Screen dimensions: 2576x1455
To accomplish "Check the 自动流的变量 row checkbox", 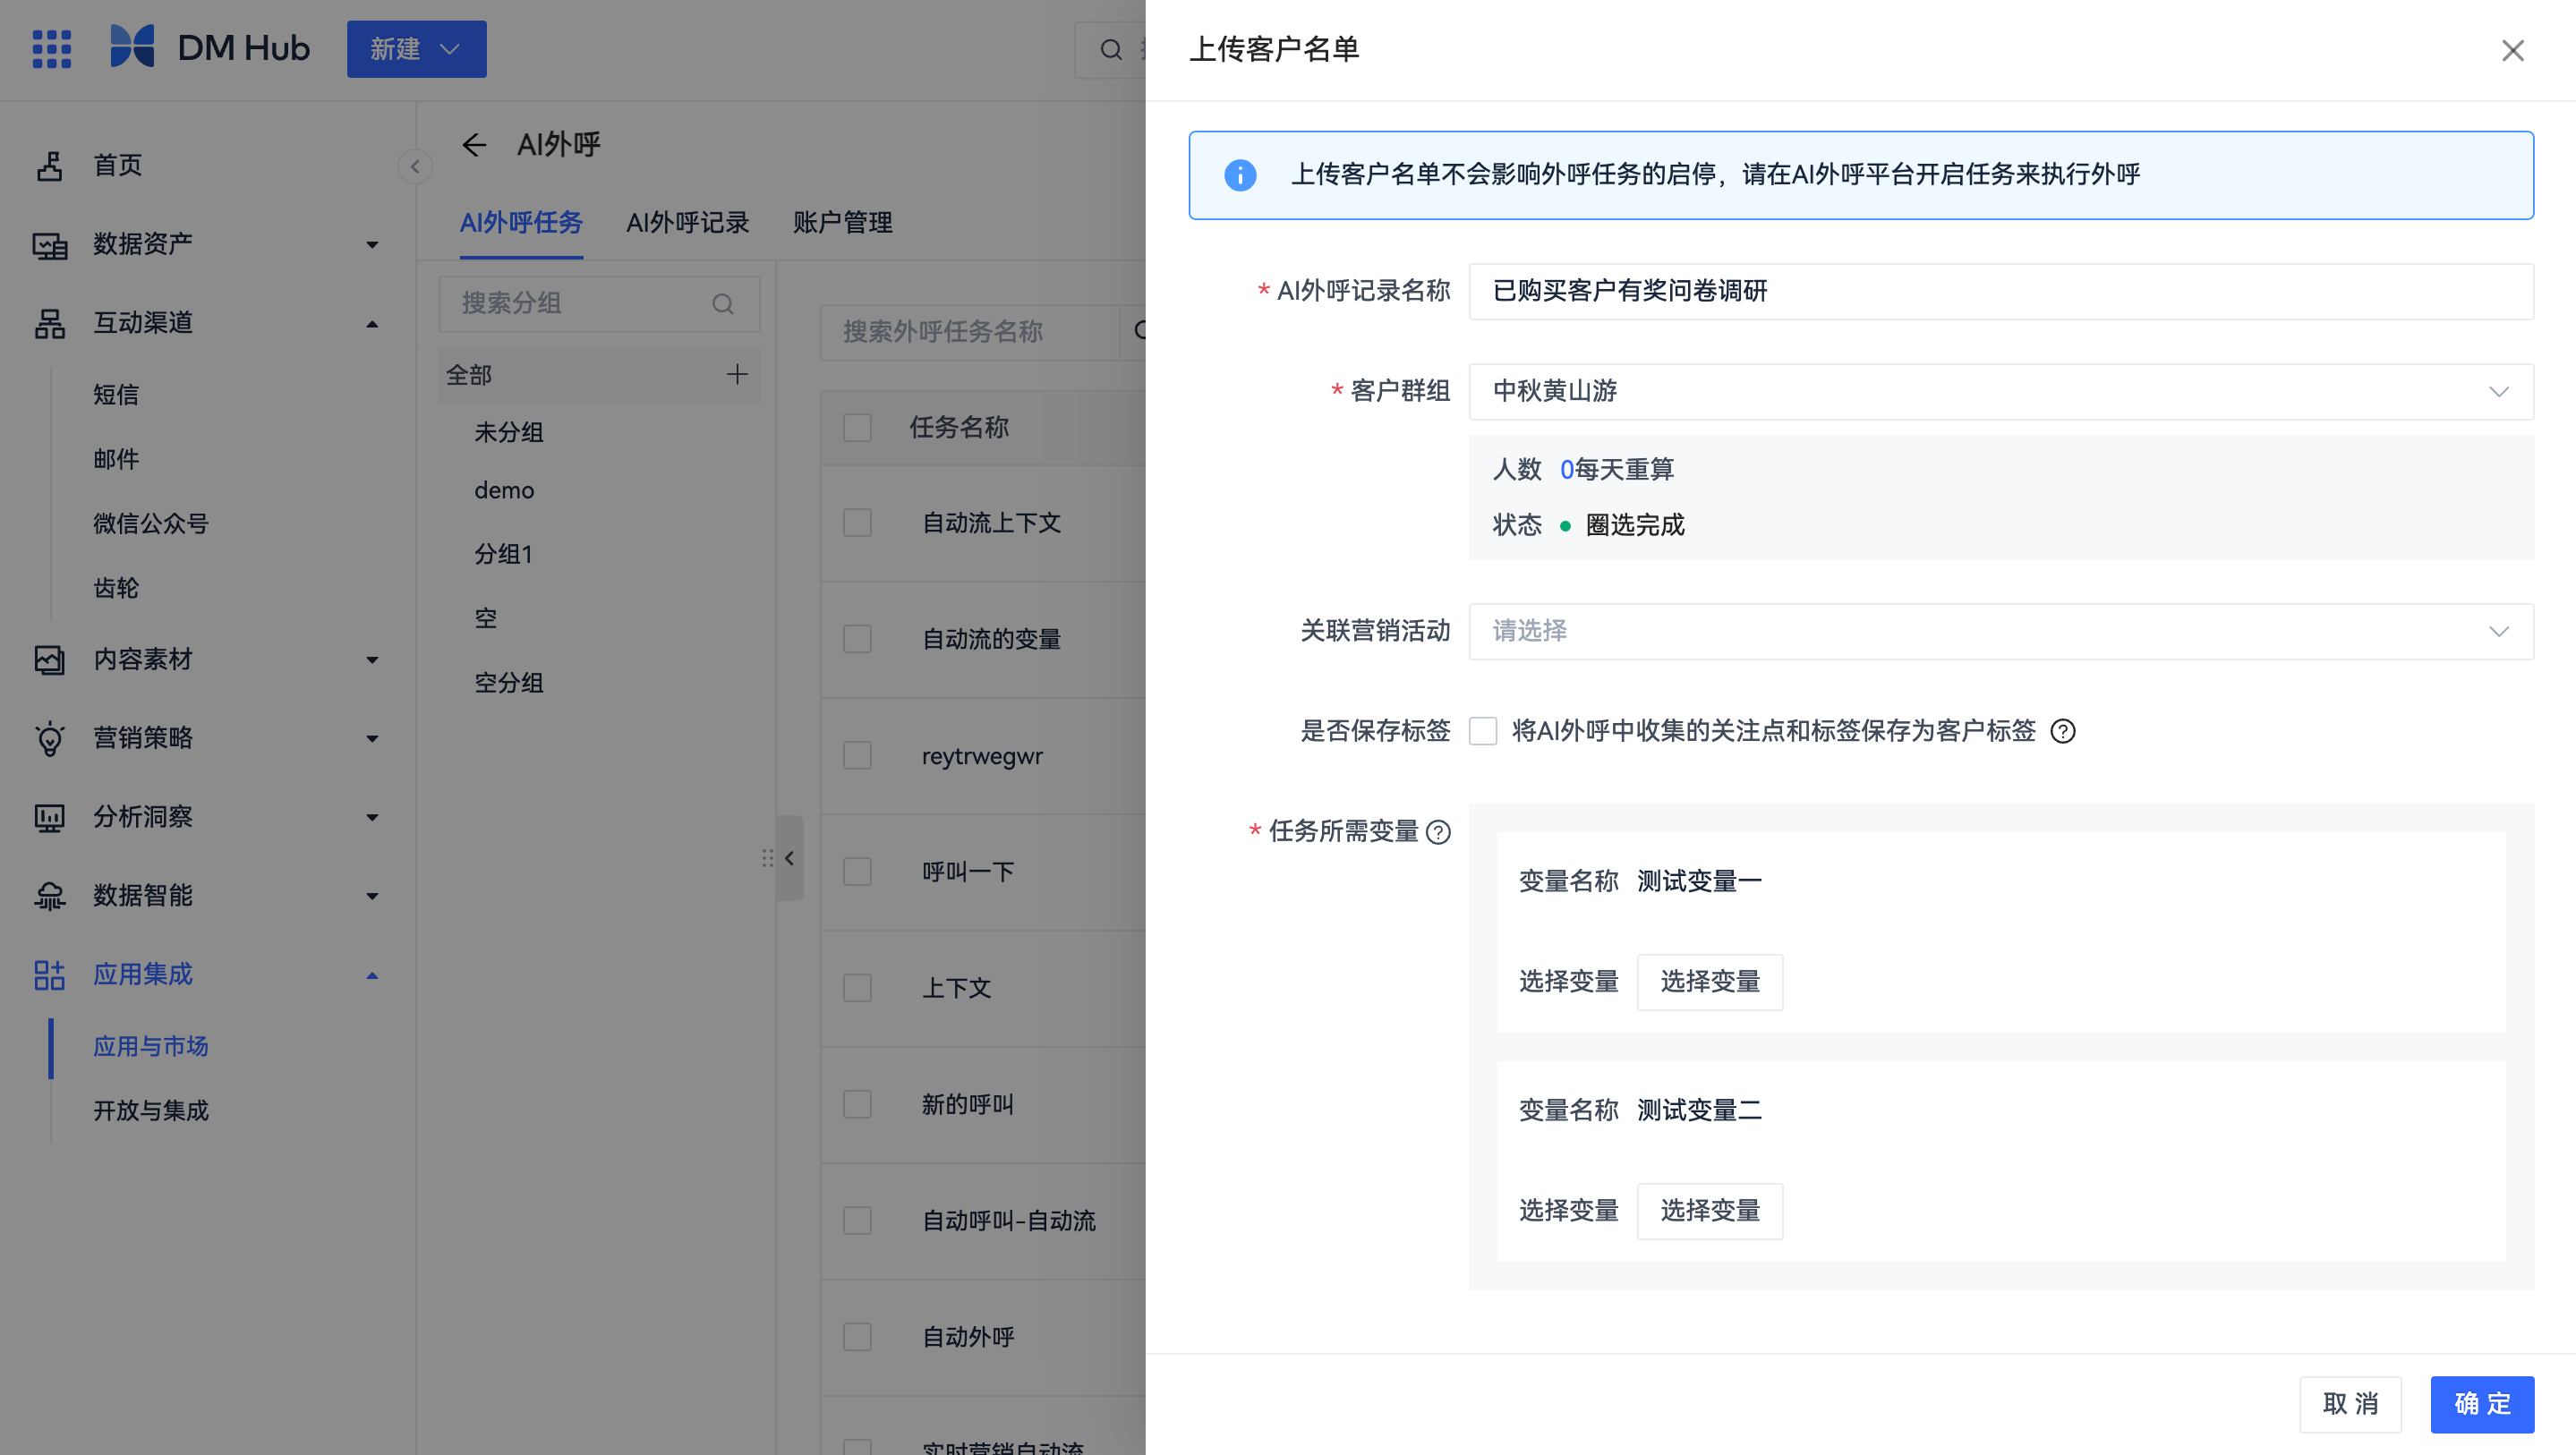I will tap(857, 639).
